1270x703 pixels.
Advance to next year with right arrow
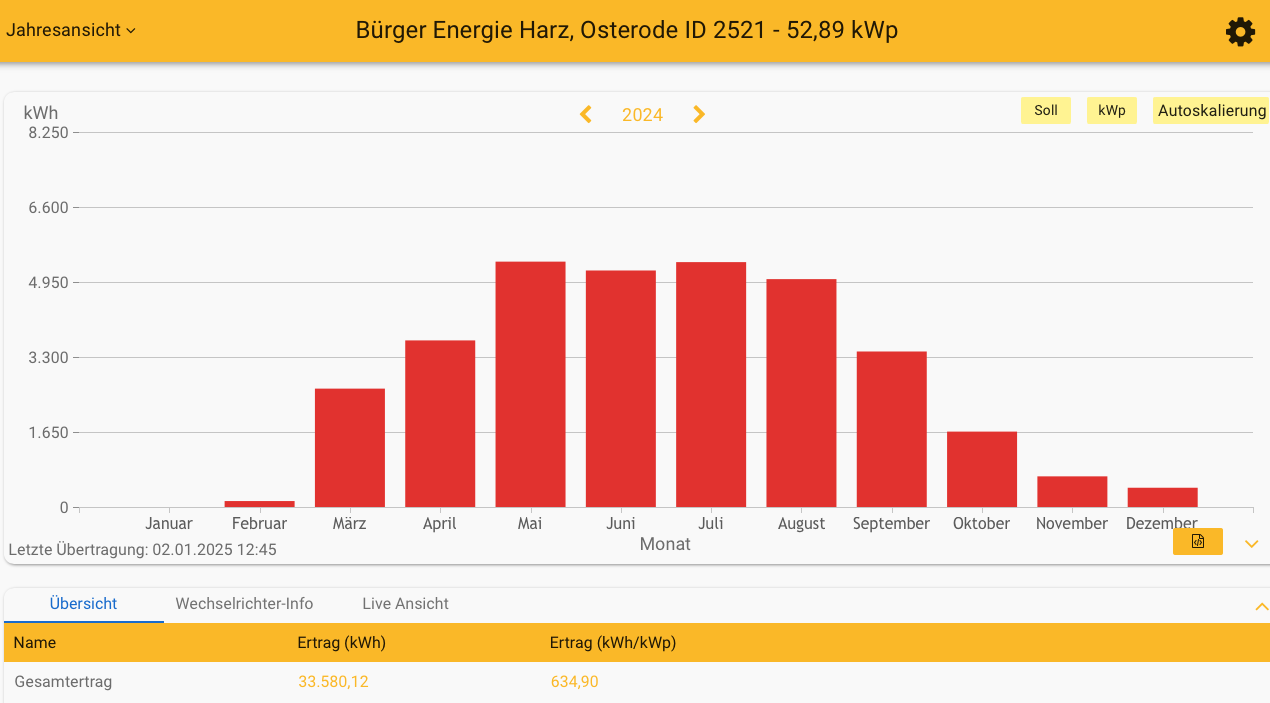[x=699, y=115]
